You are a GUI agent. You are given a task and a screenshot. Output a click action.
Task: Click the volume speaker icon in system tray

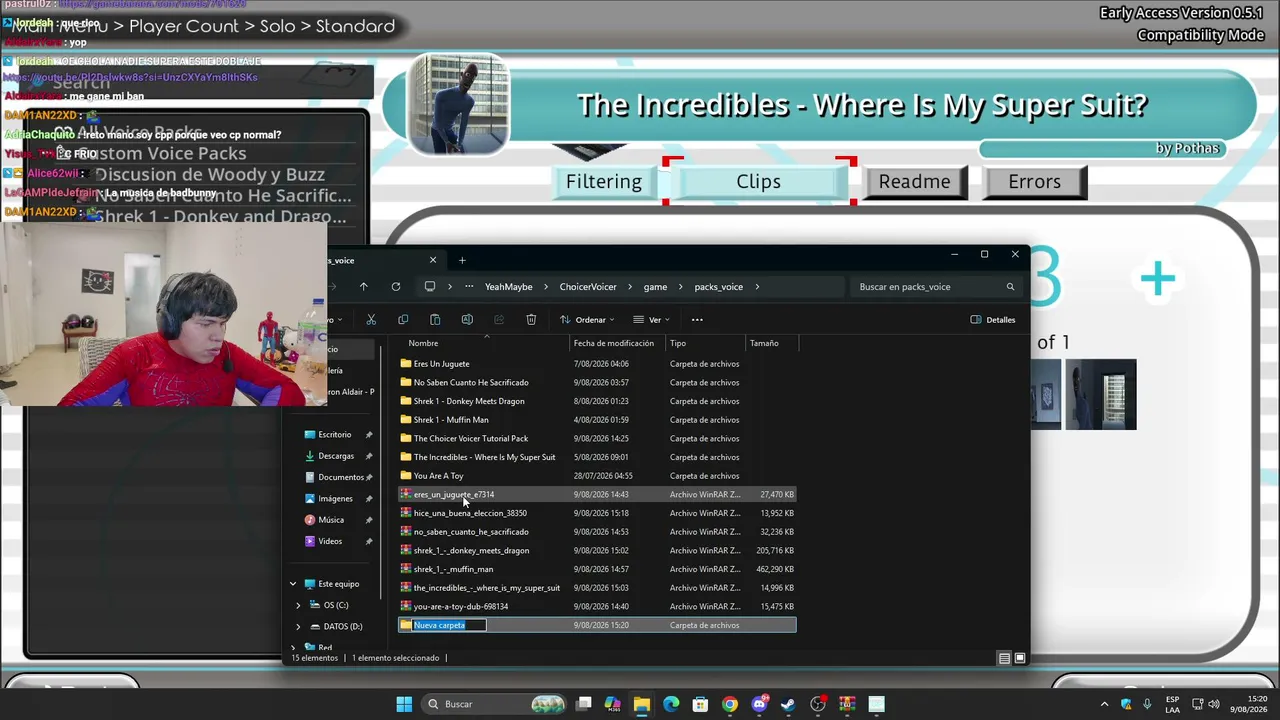[1216, 704]
